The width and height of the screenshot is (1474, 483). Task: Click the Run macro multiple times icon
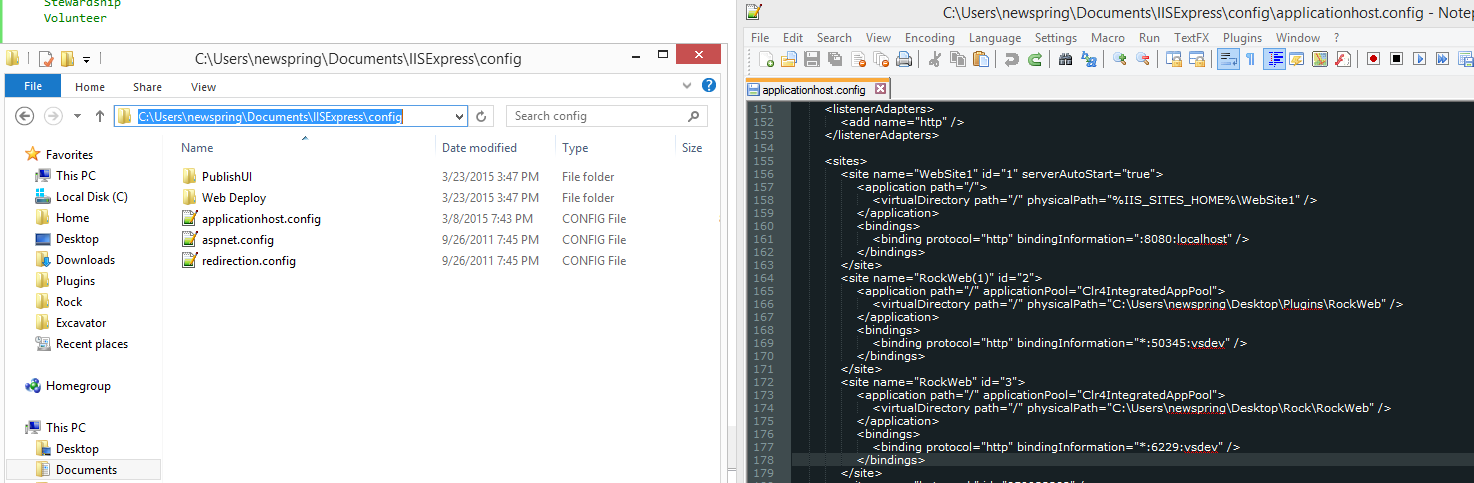(x=1443, y=59)
